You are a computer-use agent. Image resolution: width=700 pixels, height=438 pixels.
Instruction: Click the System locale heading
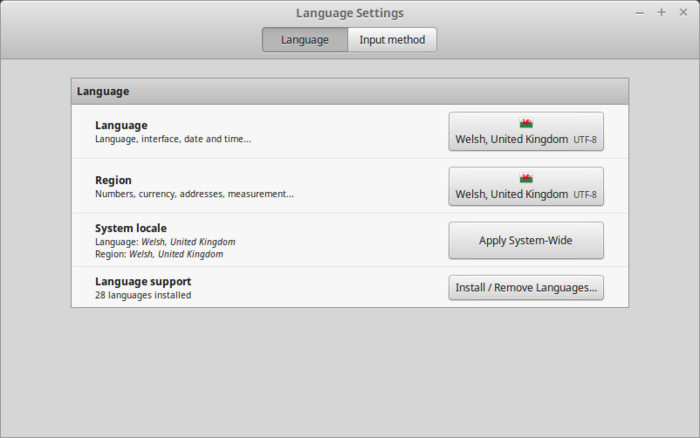tap(131, 228)
